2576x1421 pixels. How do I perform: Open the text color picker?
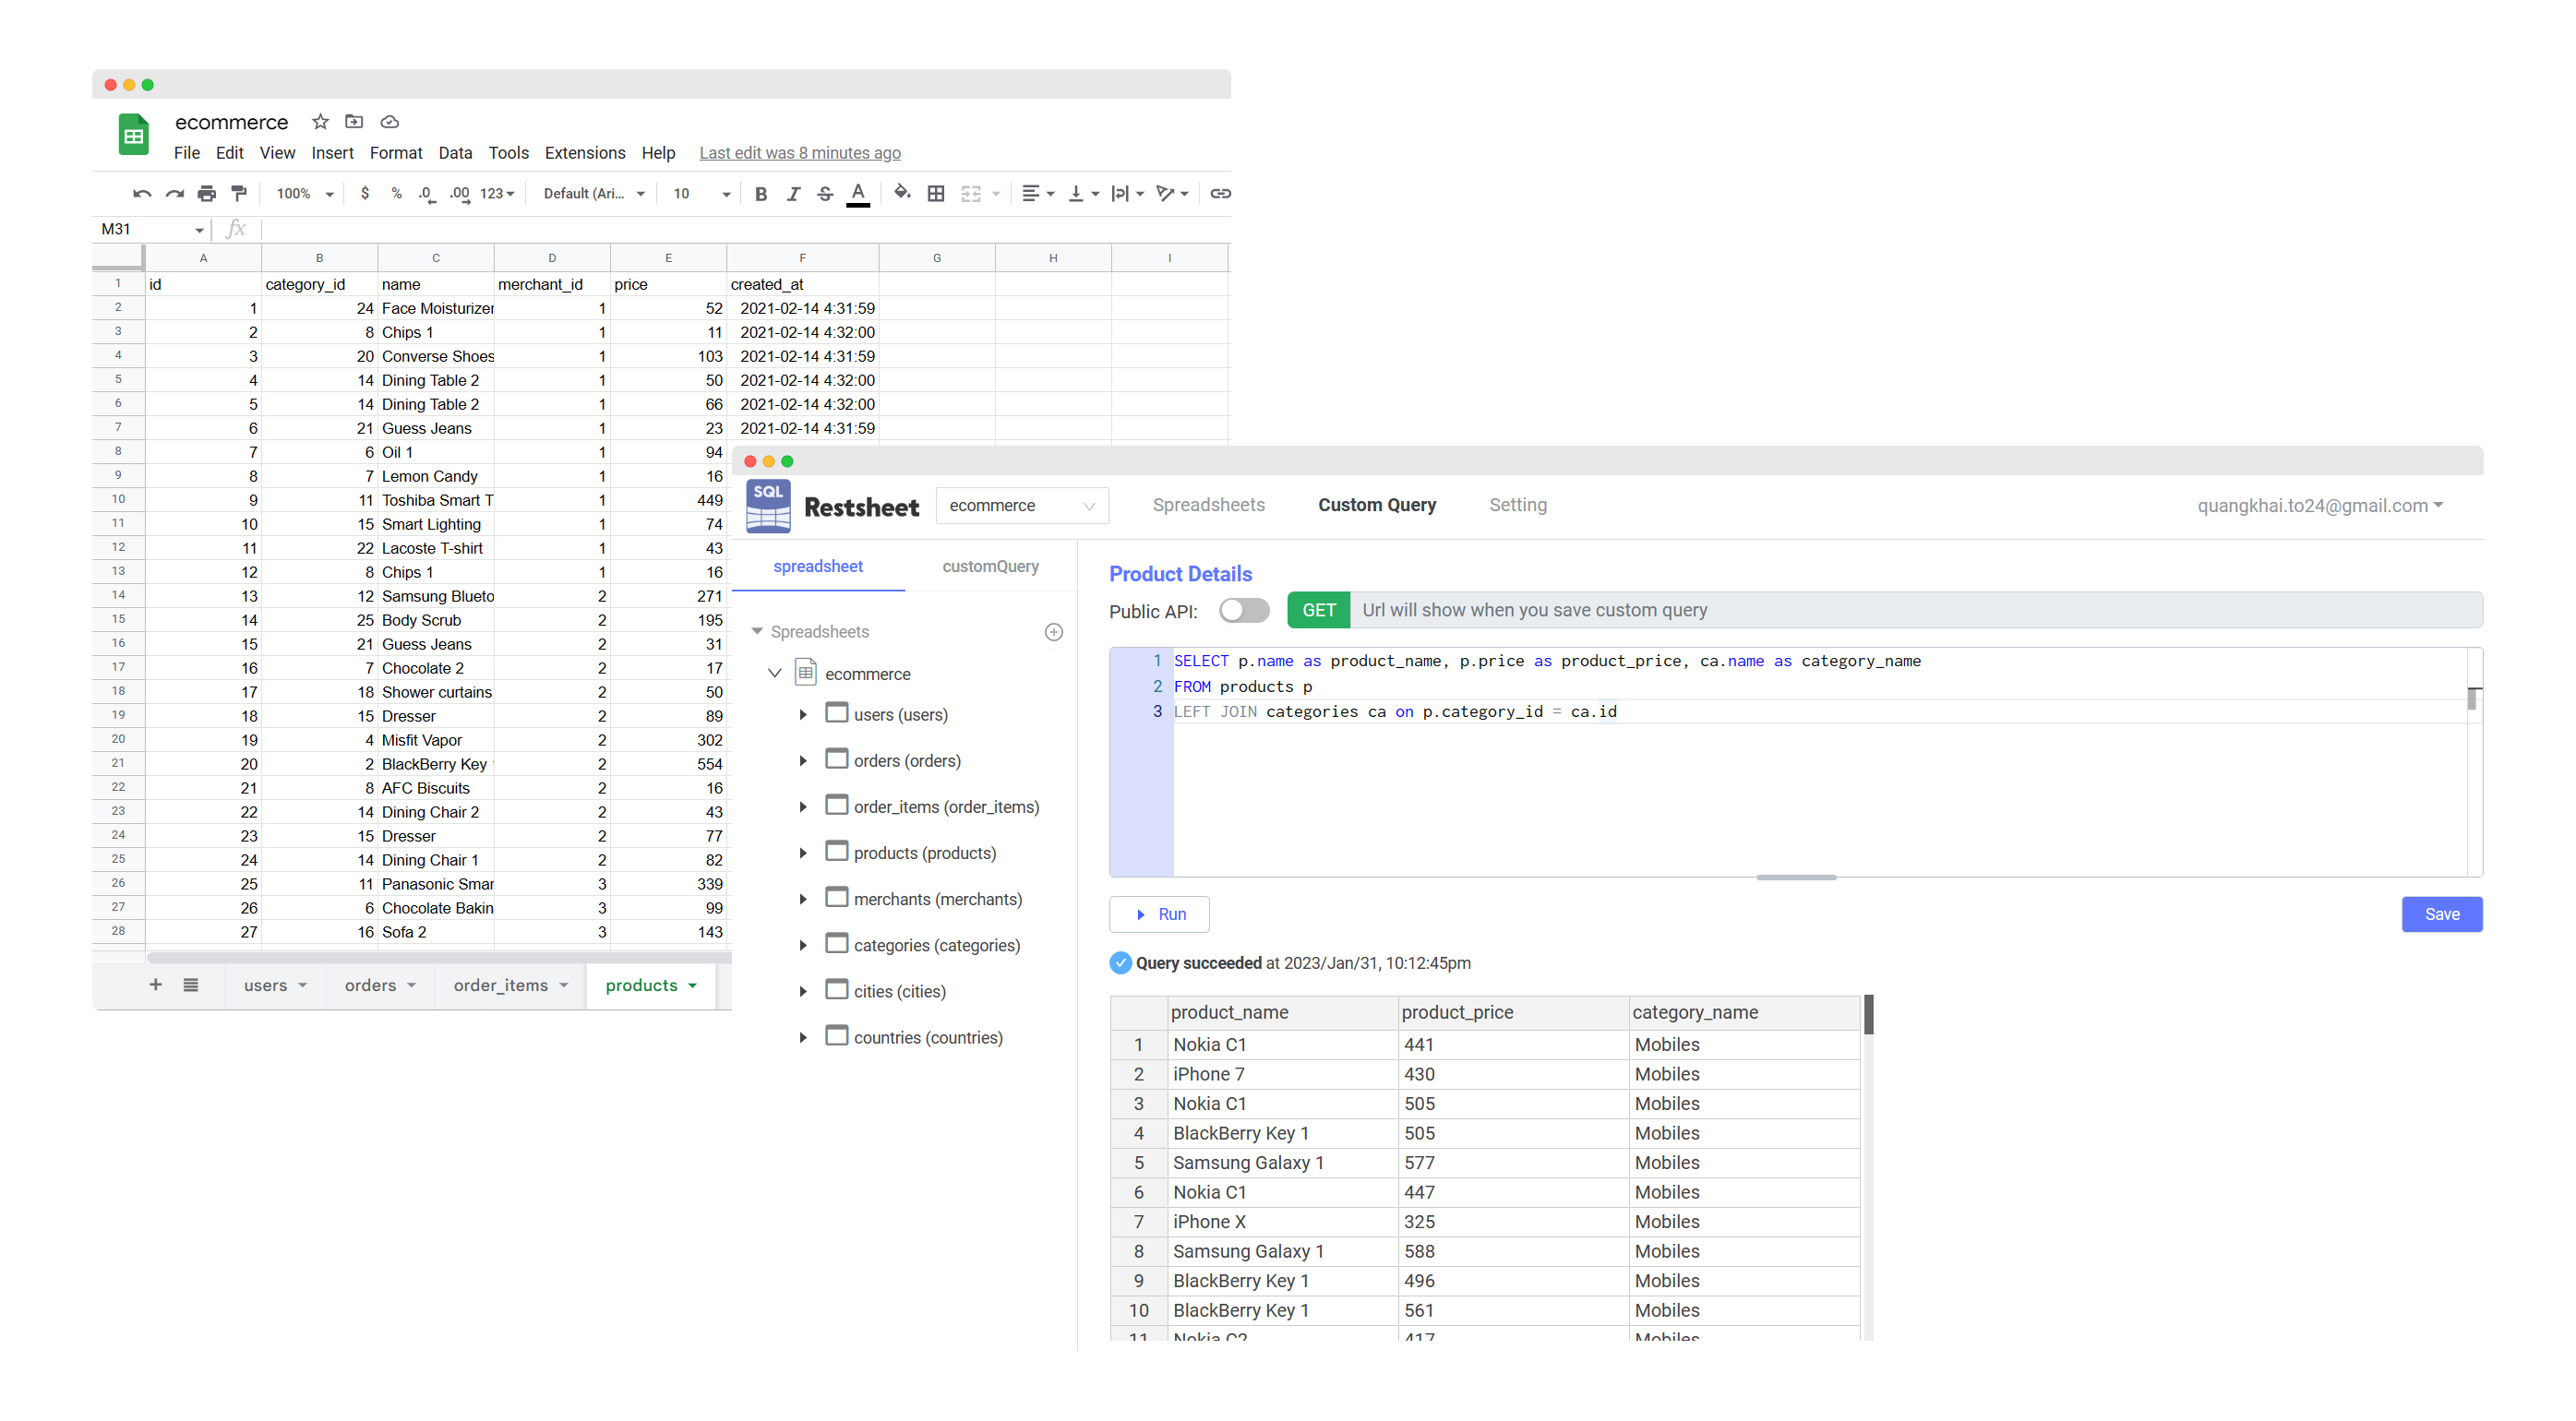(858, 193)
